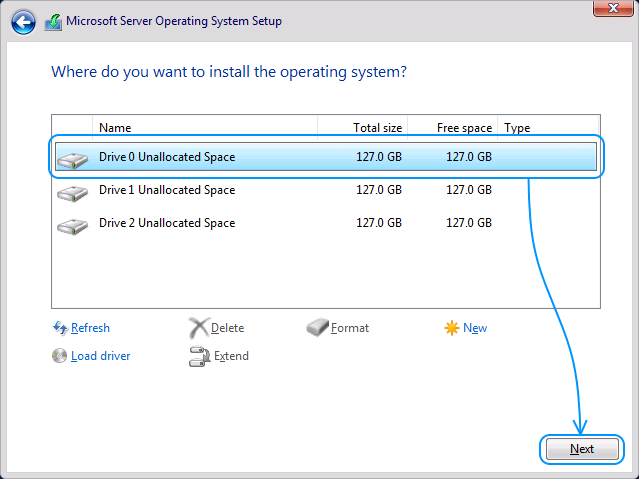Select Drive 2 Unallocated Space row
The height and width of the screenshot is (479, 639).
coord(326,223)
